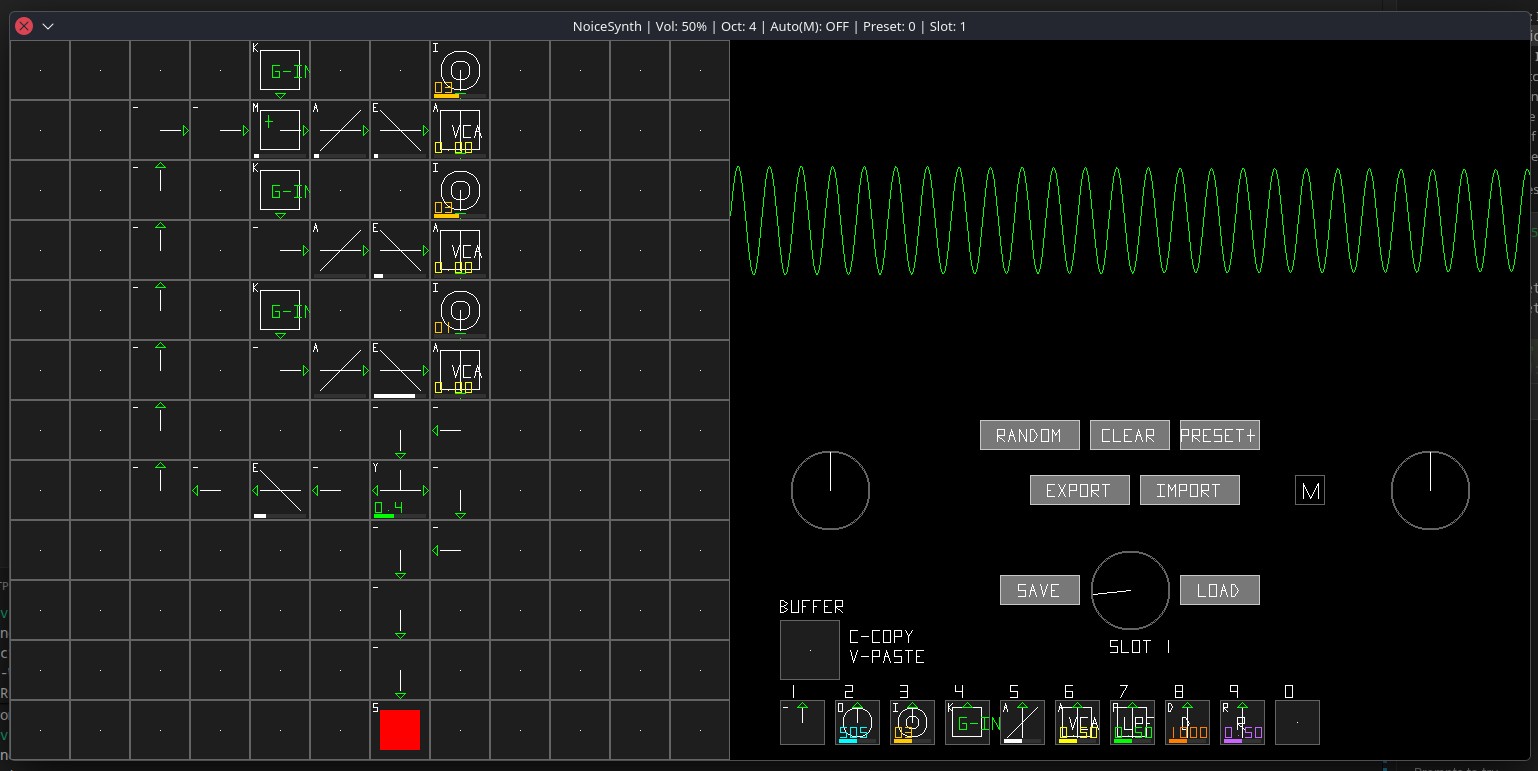Select the LPF filter module
The width and height of the screenshot is (1538, 771).
point(1132,722)
